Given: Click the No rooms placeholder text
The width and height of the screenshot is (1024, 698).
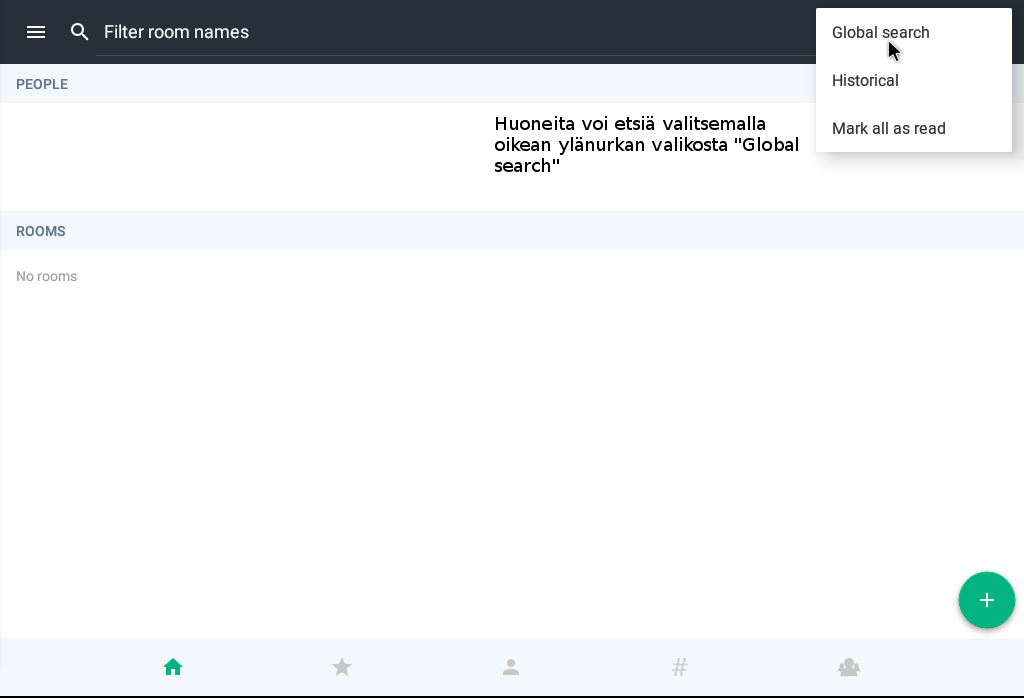Looking at the screenshot, I should tap(47, 276).
